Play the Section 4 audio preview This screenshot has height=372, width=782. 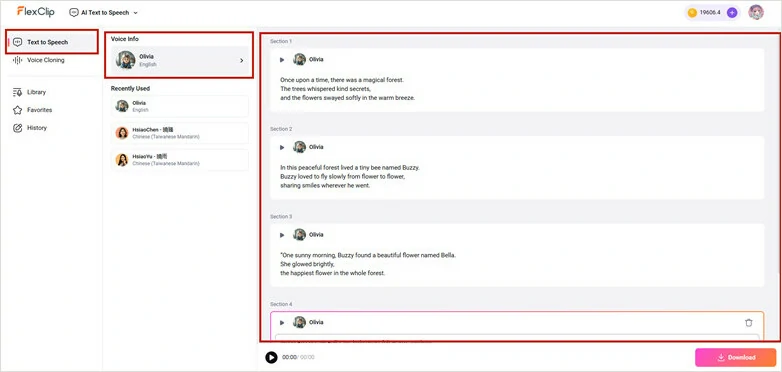282,323
